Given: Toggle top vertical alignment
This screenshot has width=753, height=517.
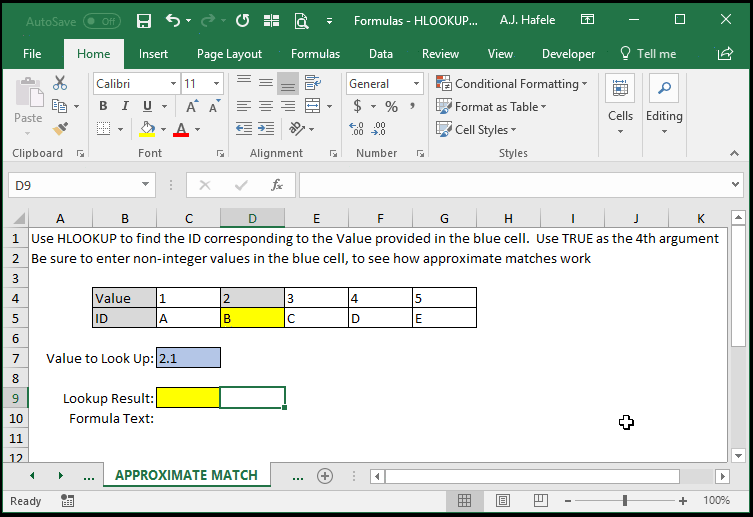Looking at the screenshot, I should tap(243, 83).
